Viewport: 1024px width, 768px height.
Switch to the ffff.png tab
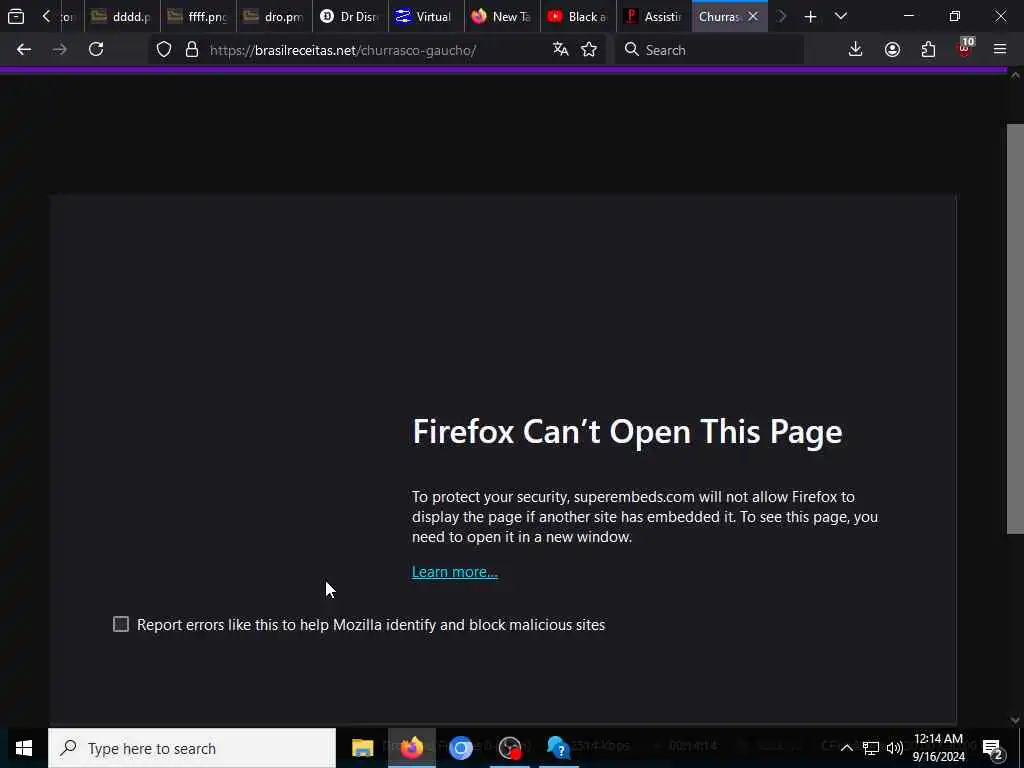click(198, 16)
